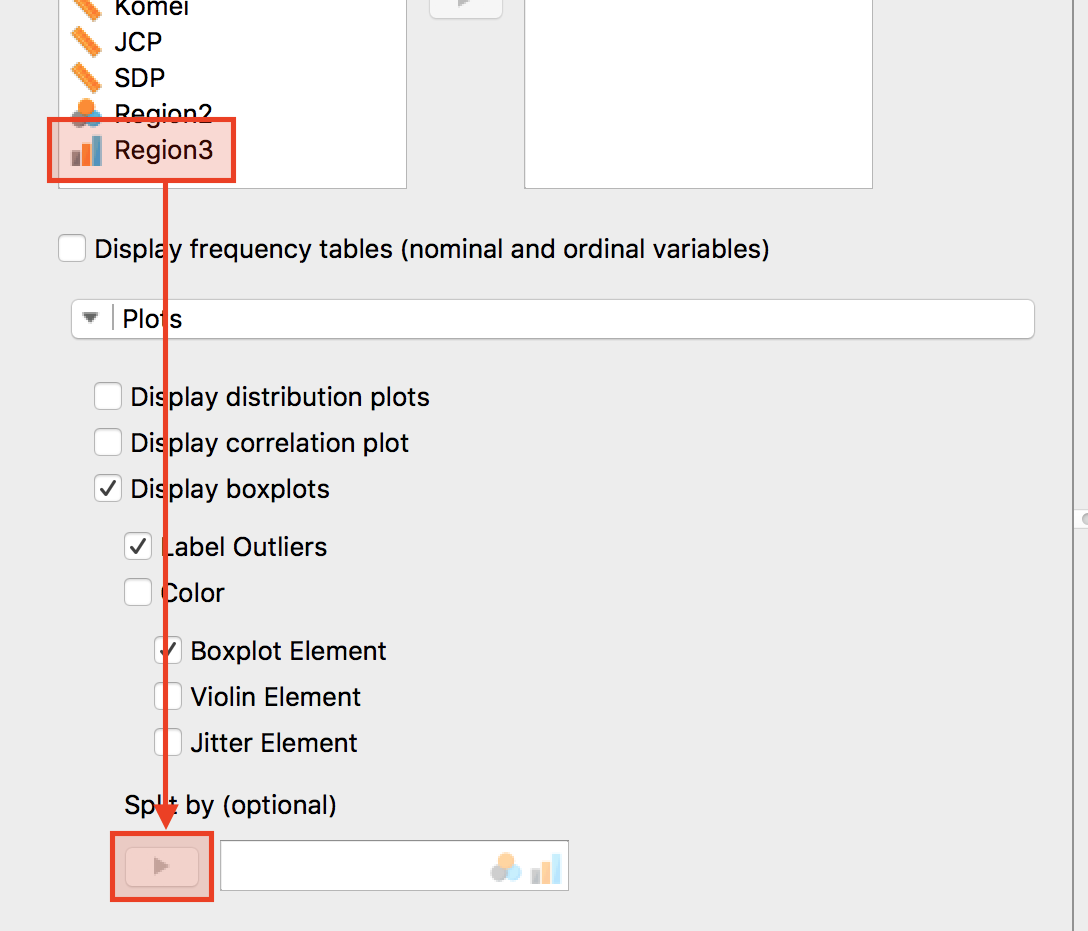1088x931 pixels.
Task: Click the SDP ruler icon
Action: [x=87, y=78]
